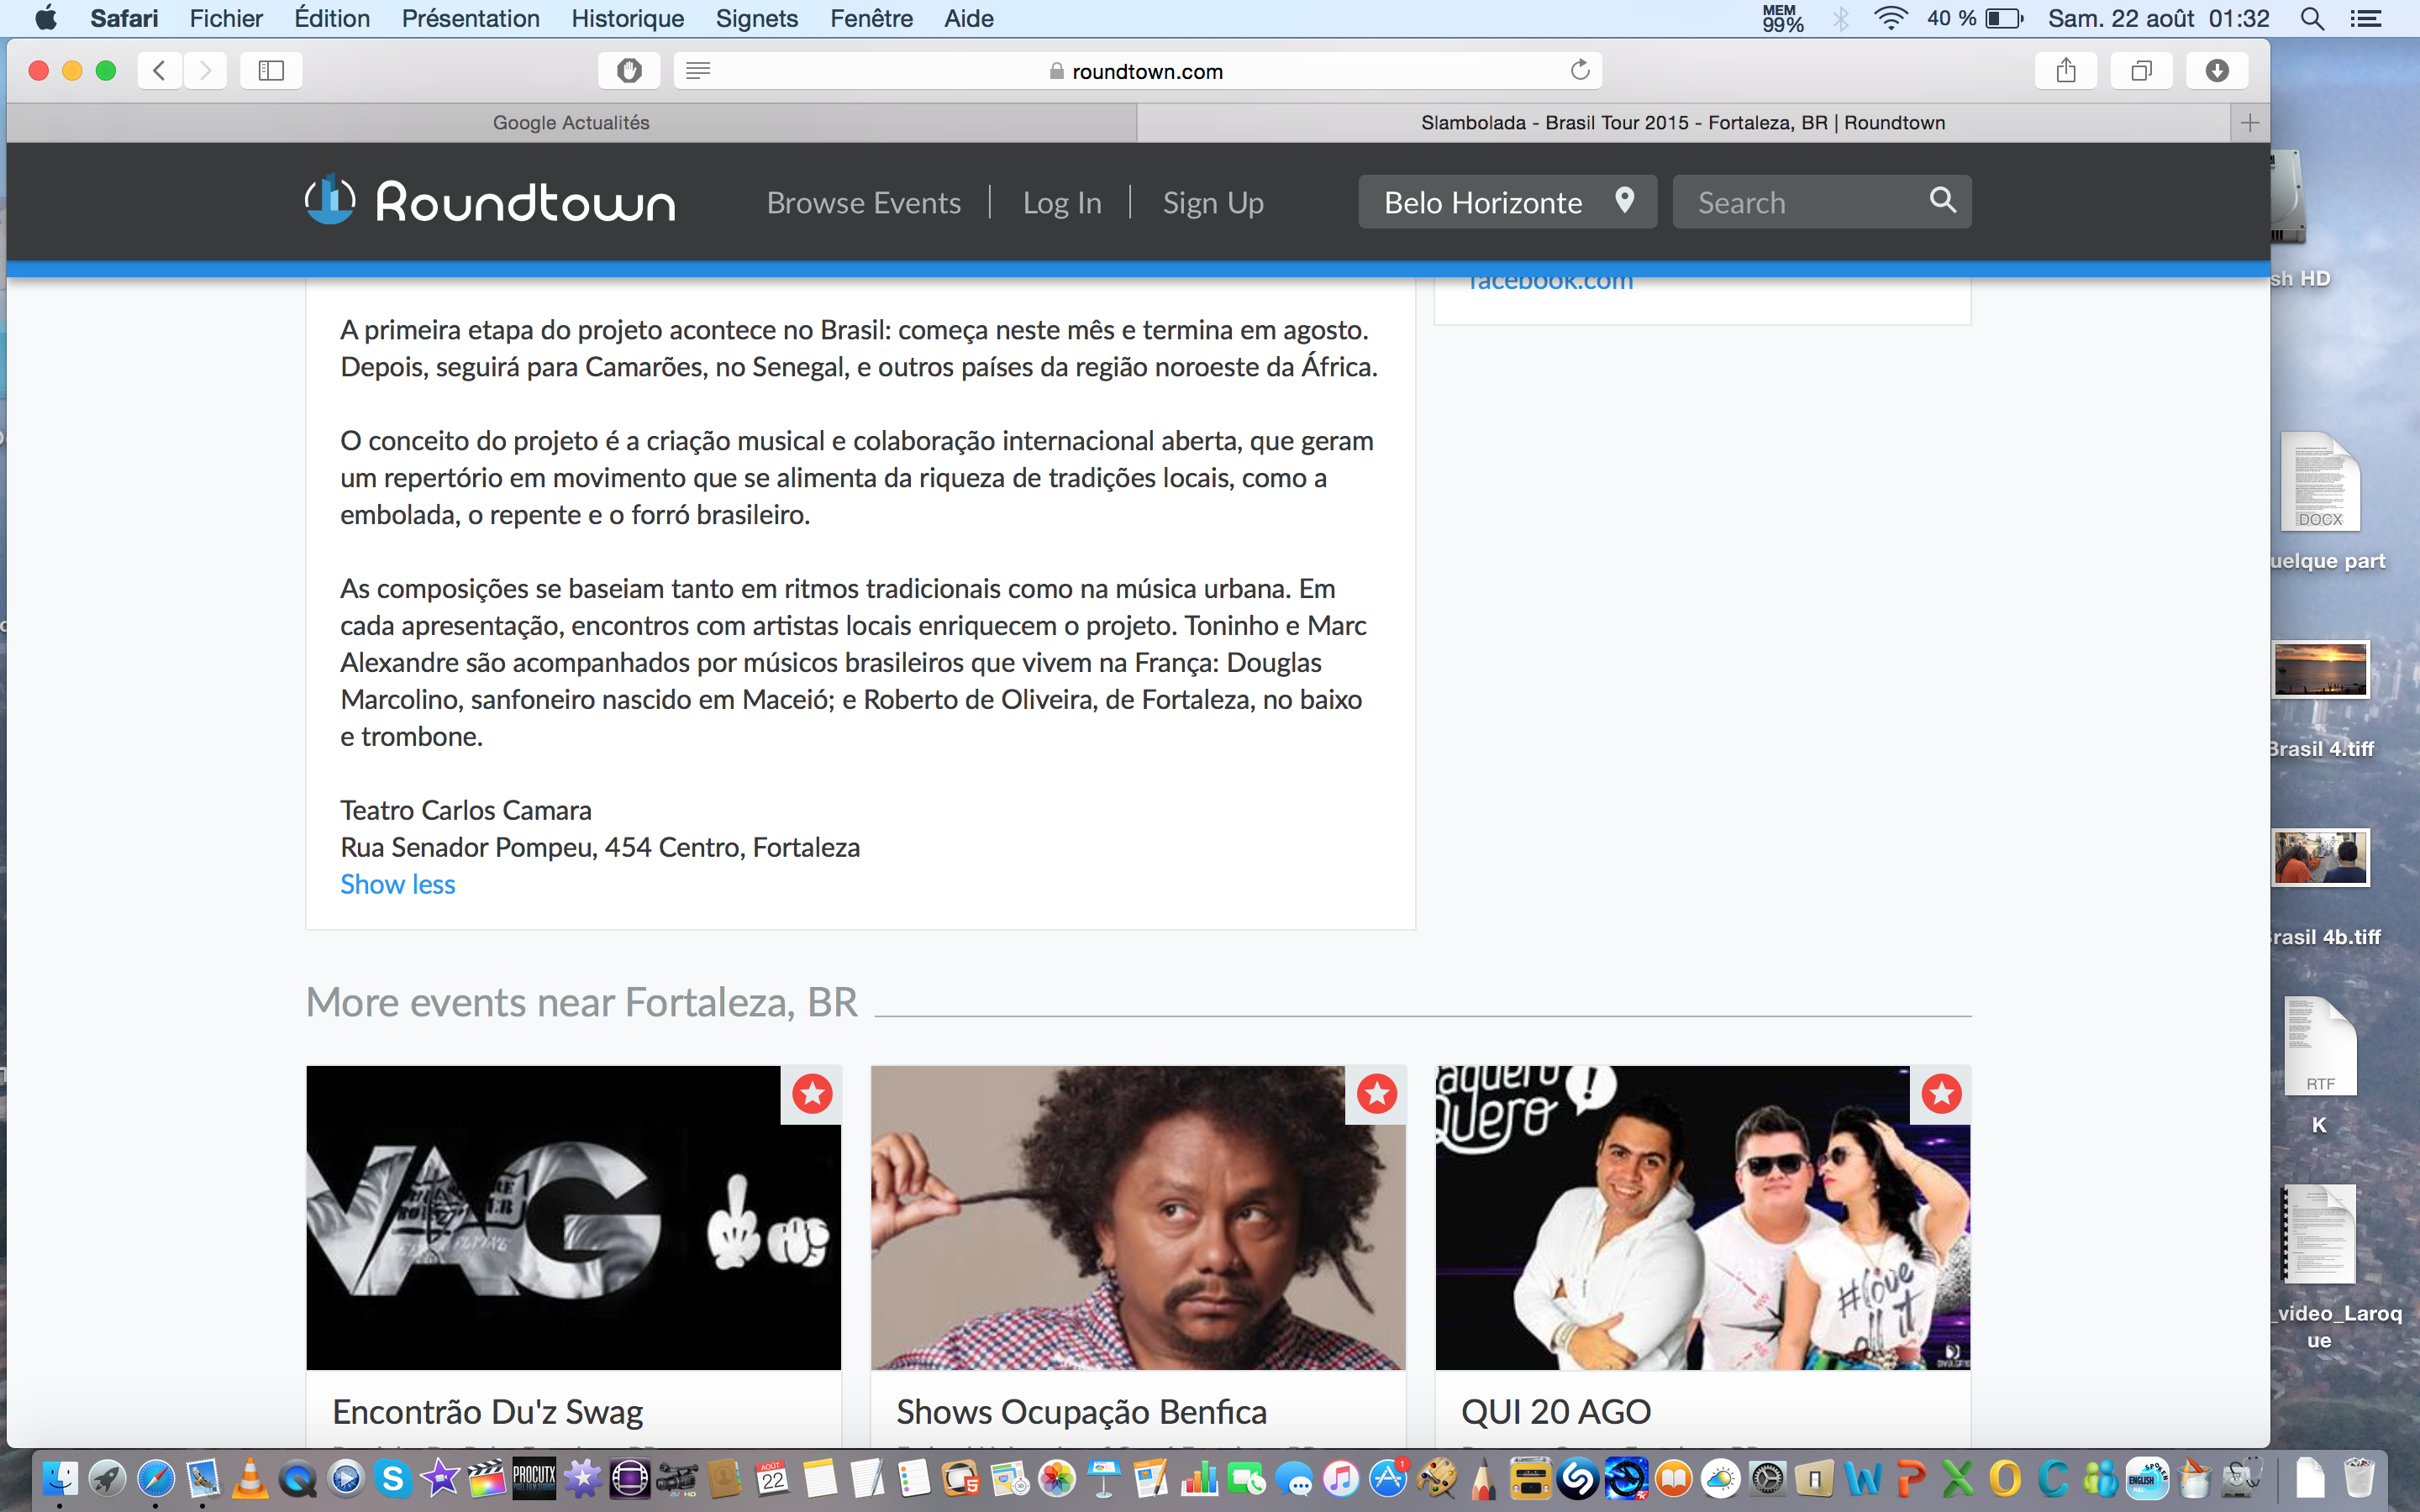Open the App Store from the Dock
The height and width of the screenshot is (1512, 2420).
coord(1388,1478)
